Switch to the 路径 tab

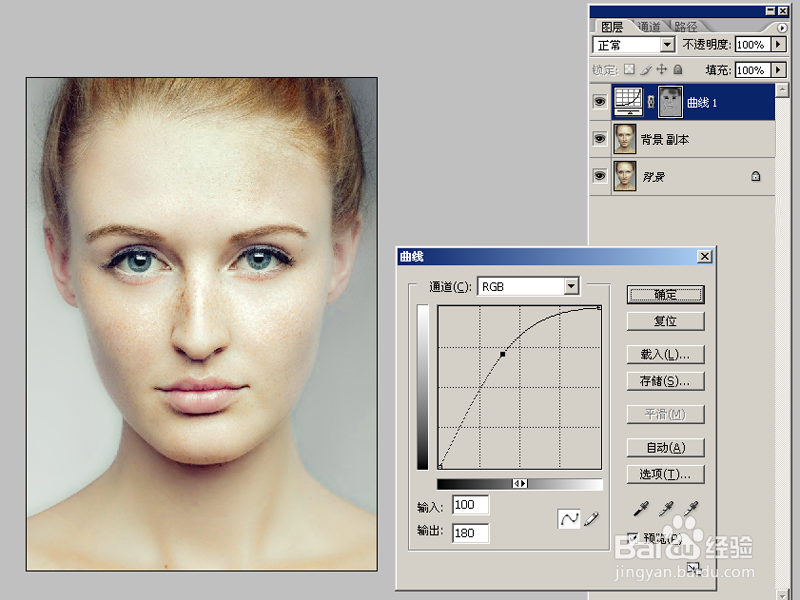[x=685, y=27]
